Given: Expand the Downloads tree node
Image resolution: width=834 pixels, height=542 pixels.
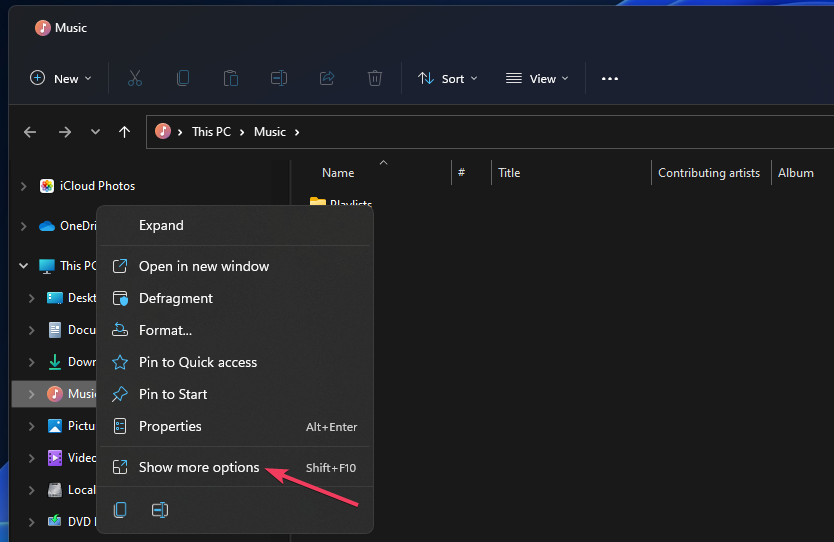Looking at the screenshot, I should (32, 362).
